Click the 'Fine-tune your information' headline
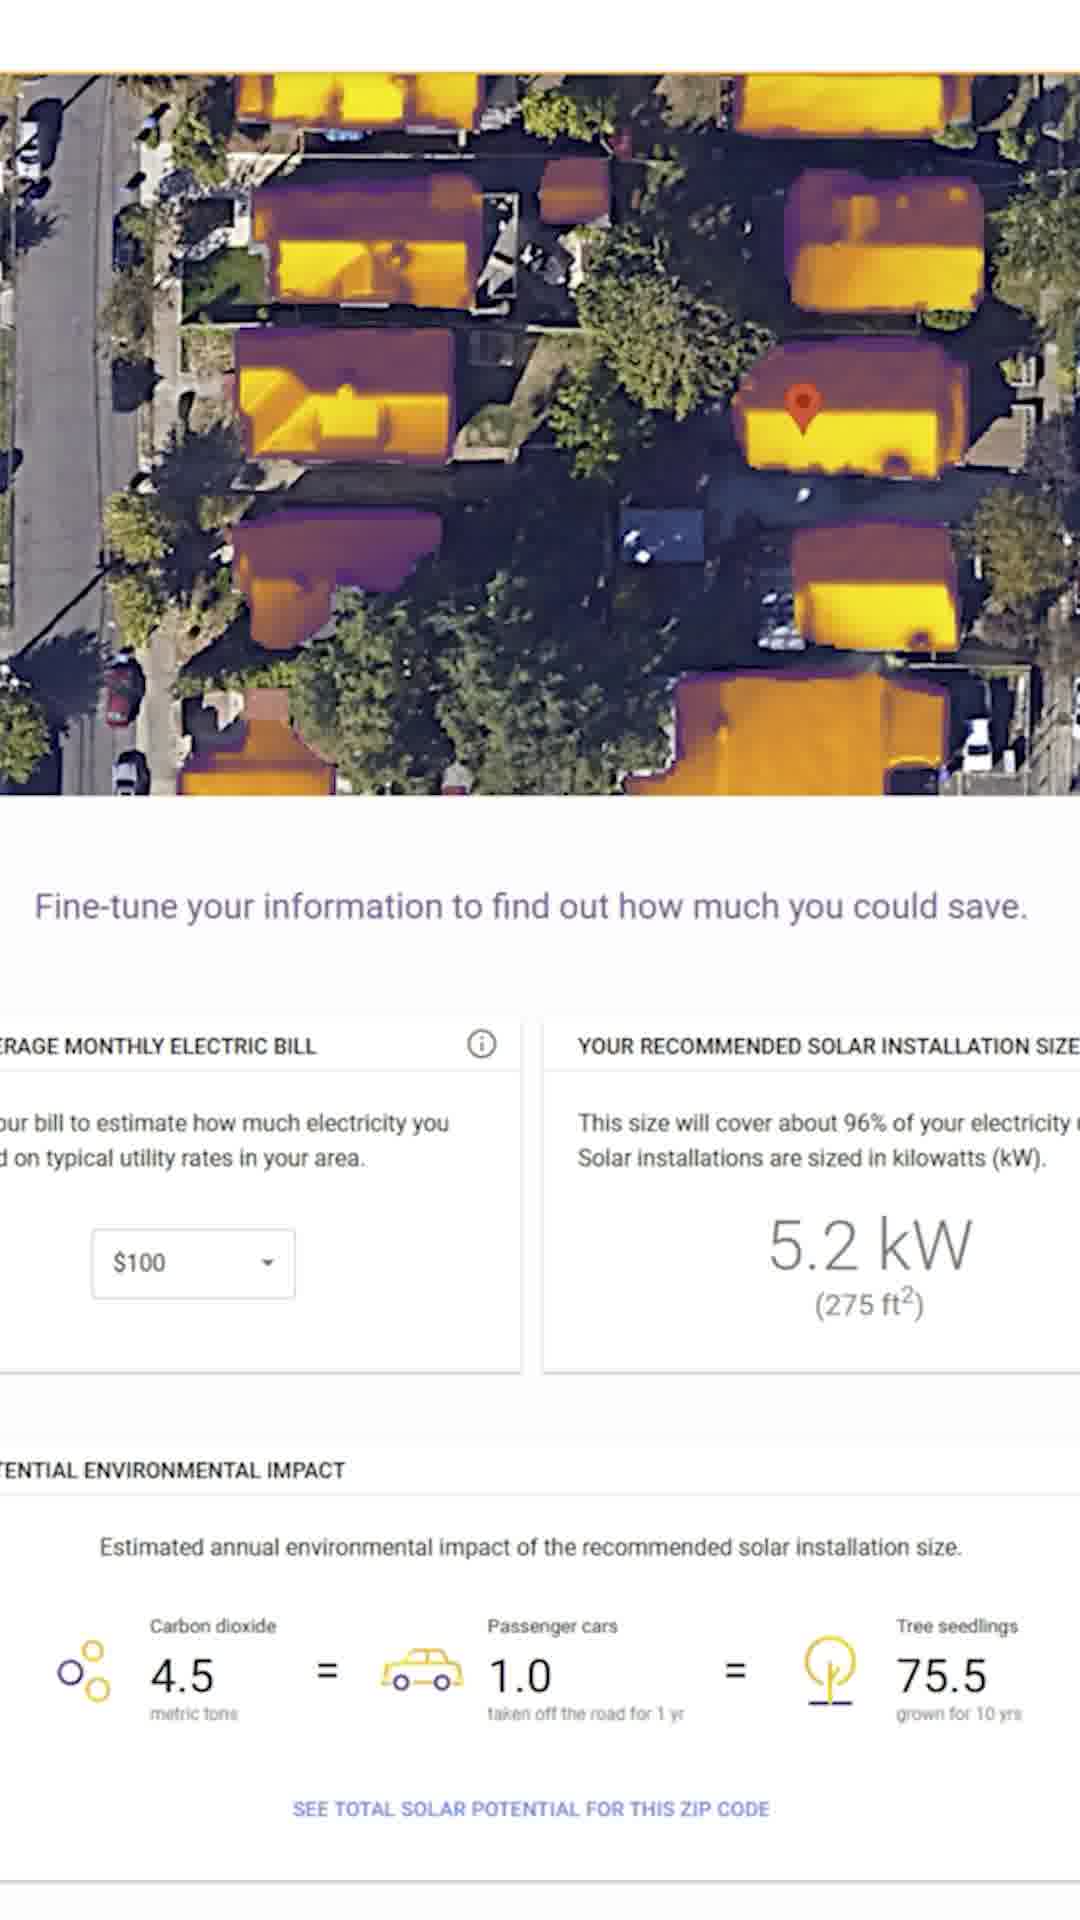The width and height of the screenshot is (1080, 1920). (x=532, y=906)
